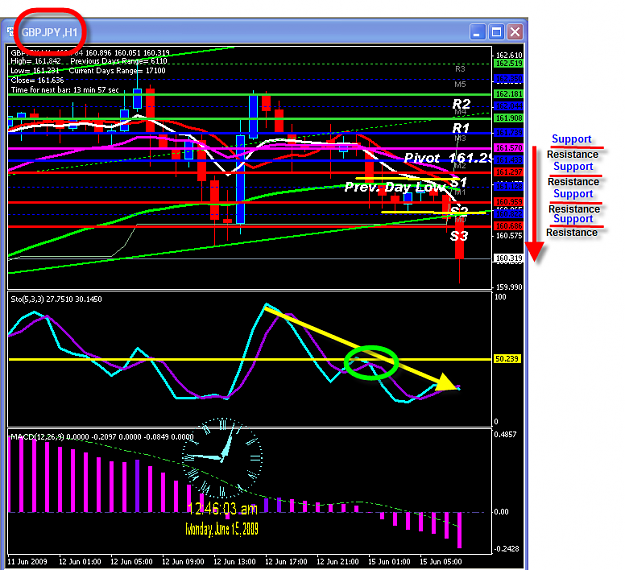
Task: Select the MACD(12,26,9) indicator label
Action: [x=102, y=437]
